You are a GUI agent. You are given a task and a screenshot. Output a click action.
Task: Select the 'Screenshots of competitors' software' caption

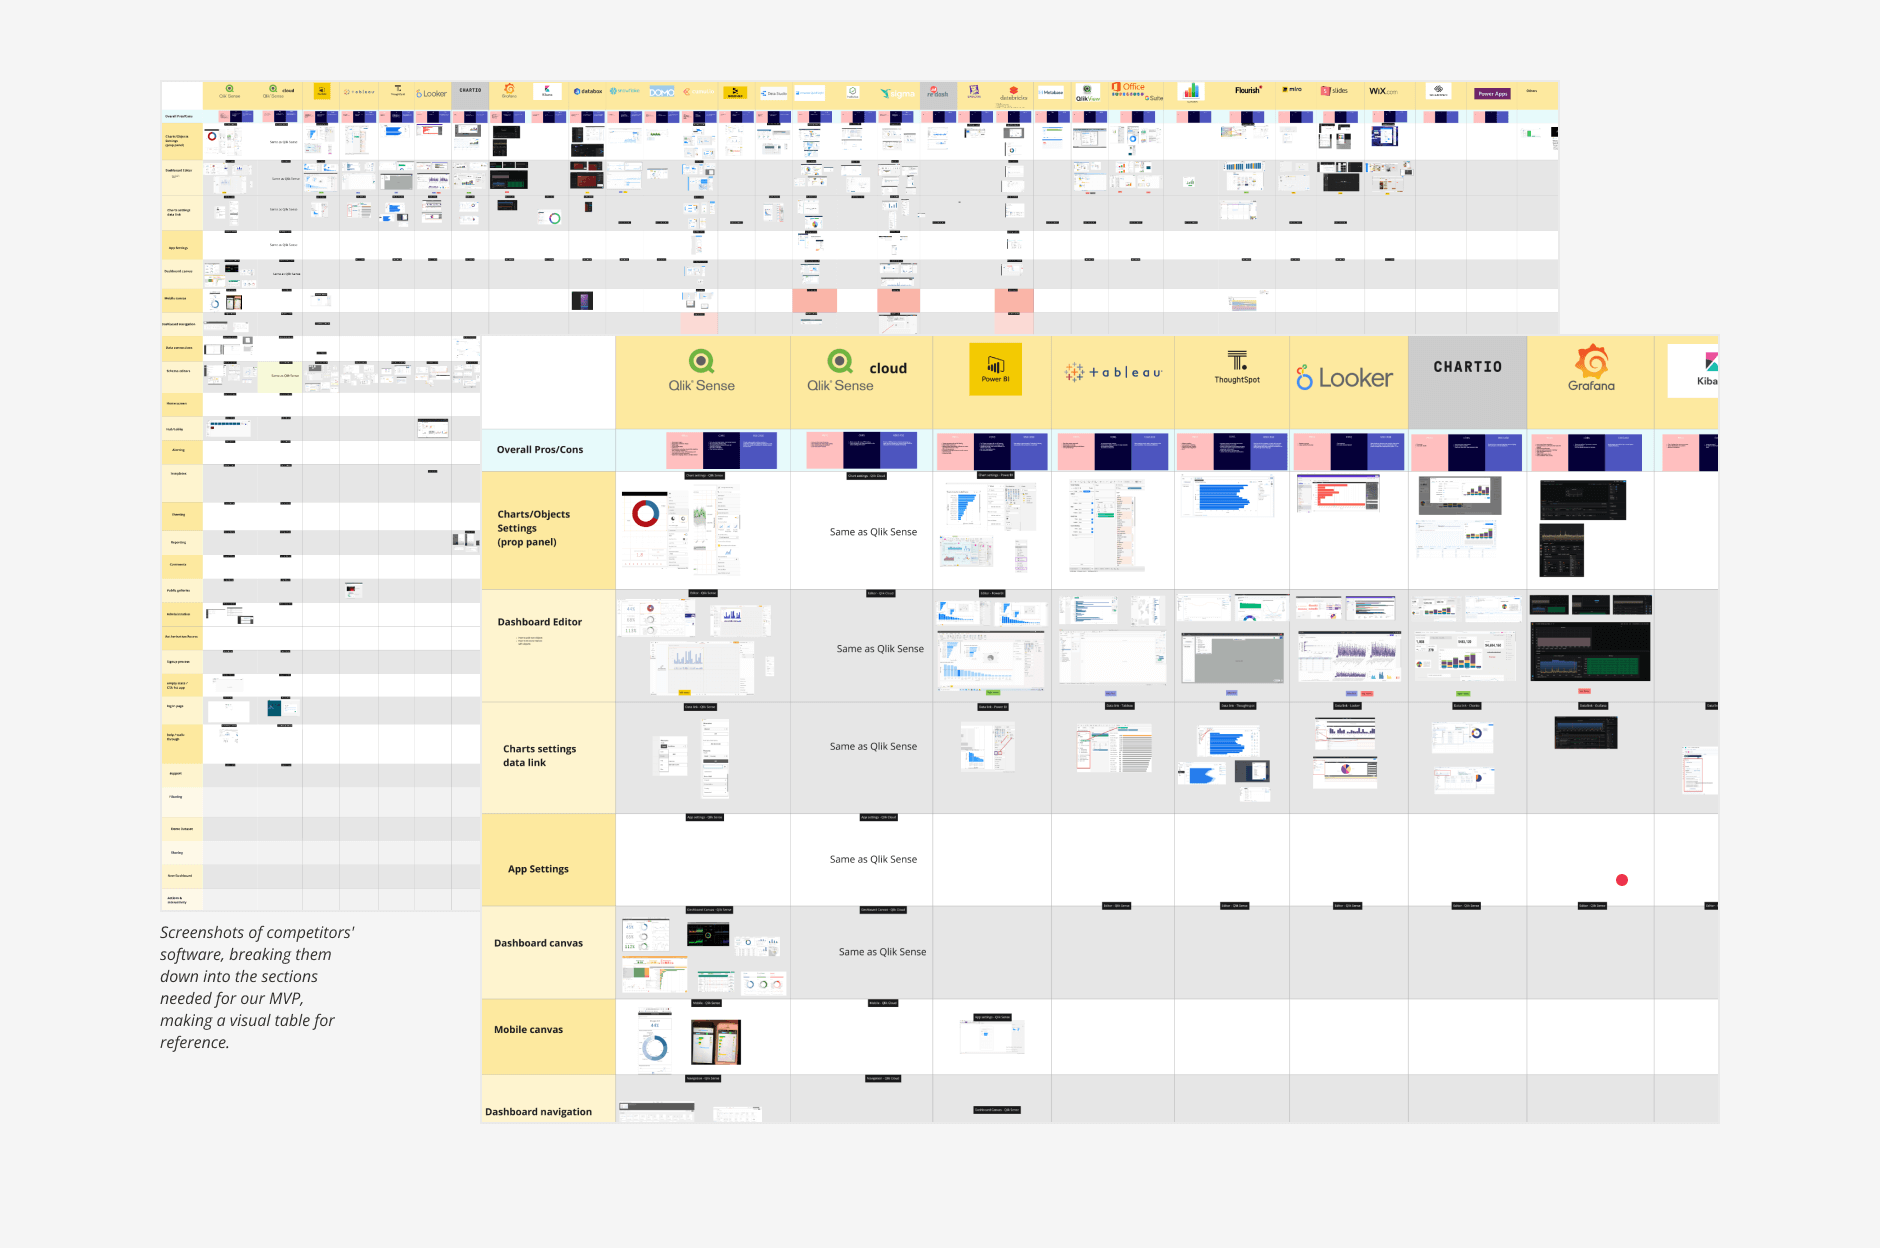(x=257, y=987)
